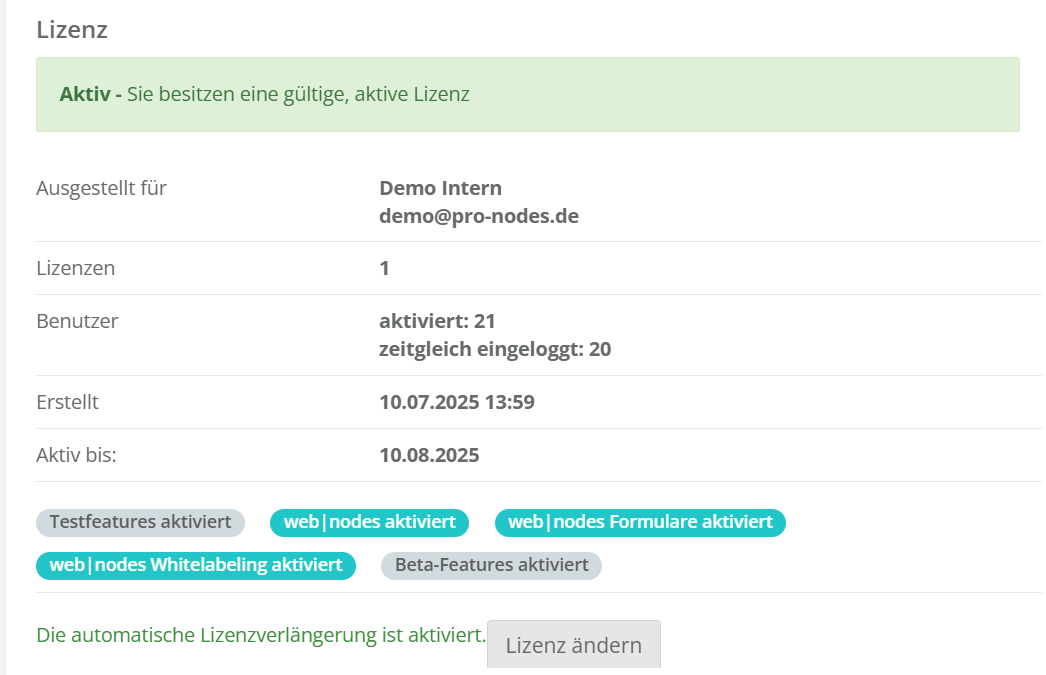
Task: Click the expiry date 10.08.2025
Action: tap(429, 455)
